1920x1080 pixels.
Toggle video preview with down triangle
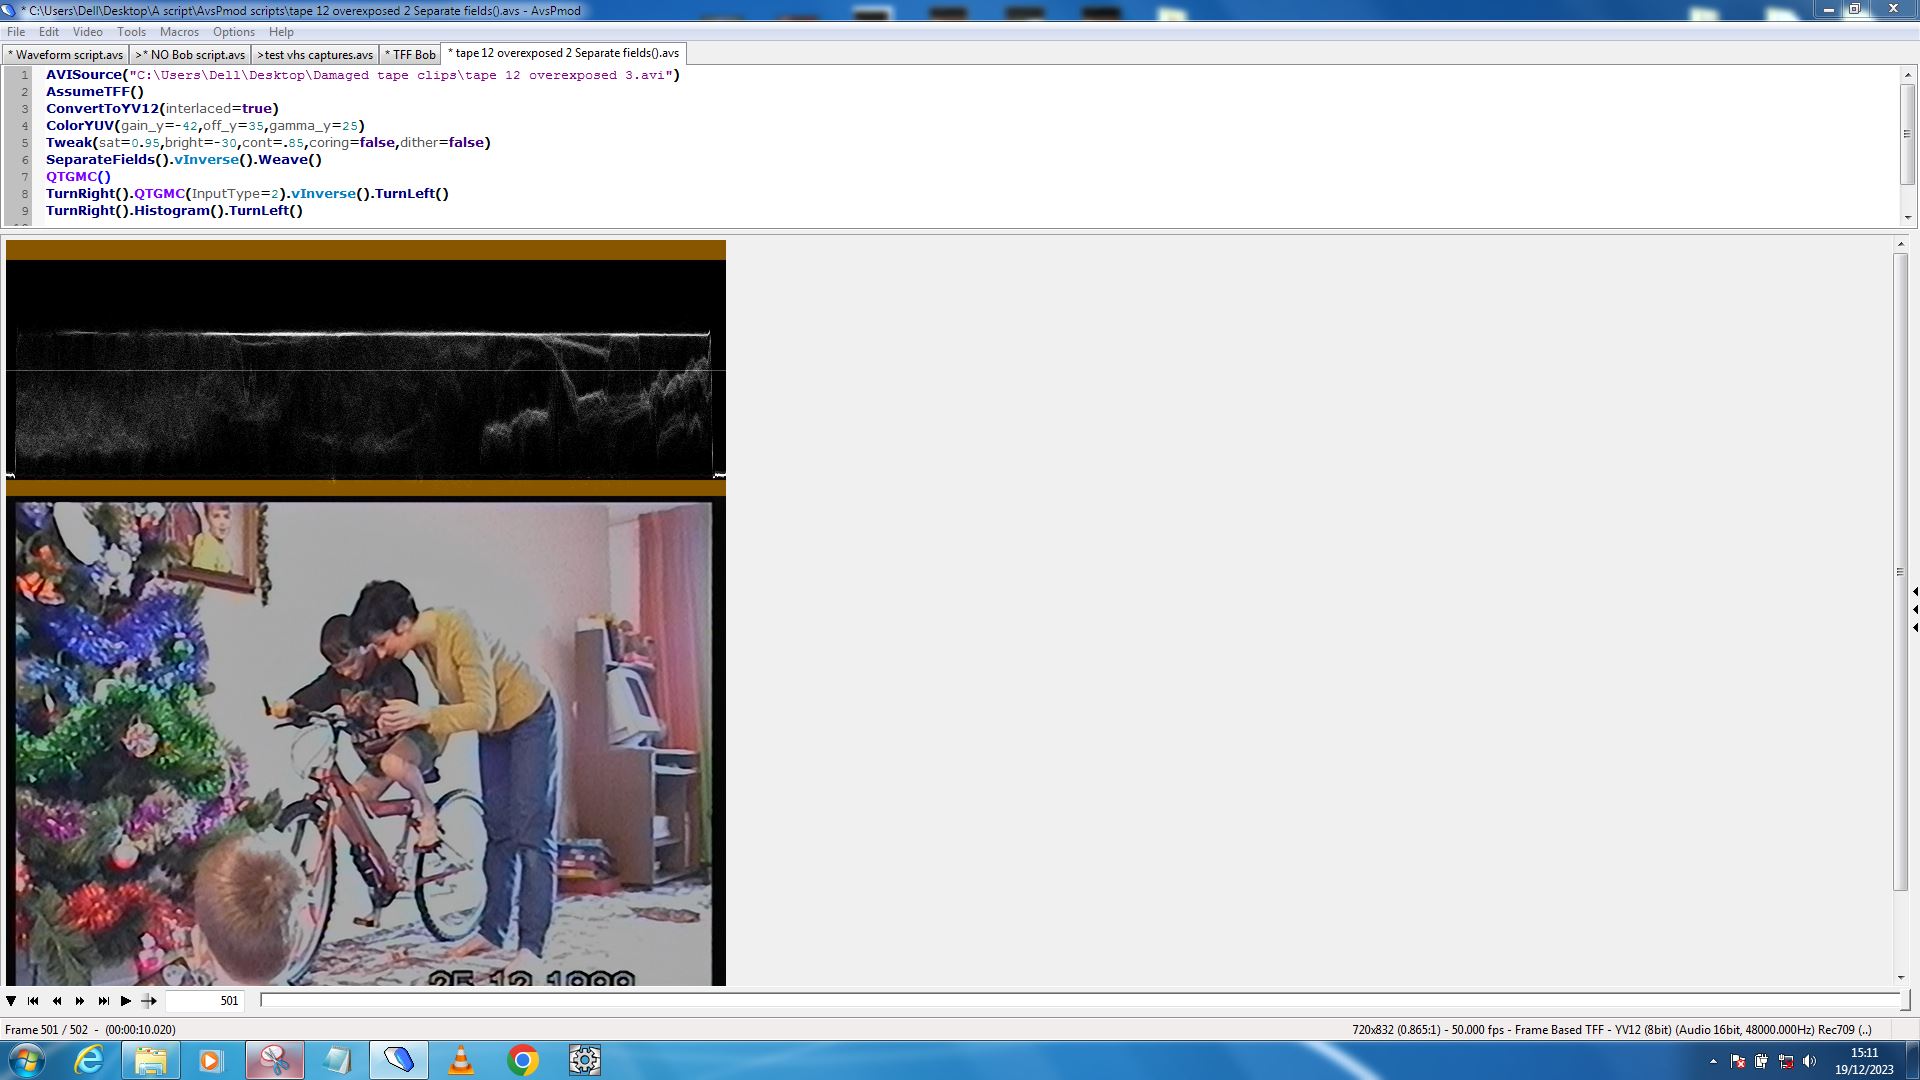11,1001
